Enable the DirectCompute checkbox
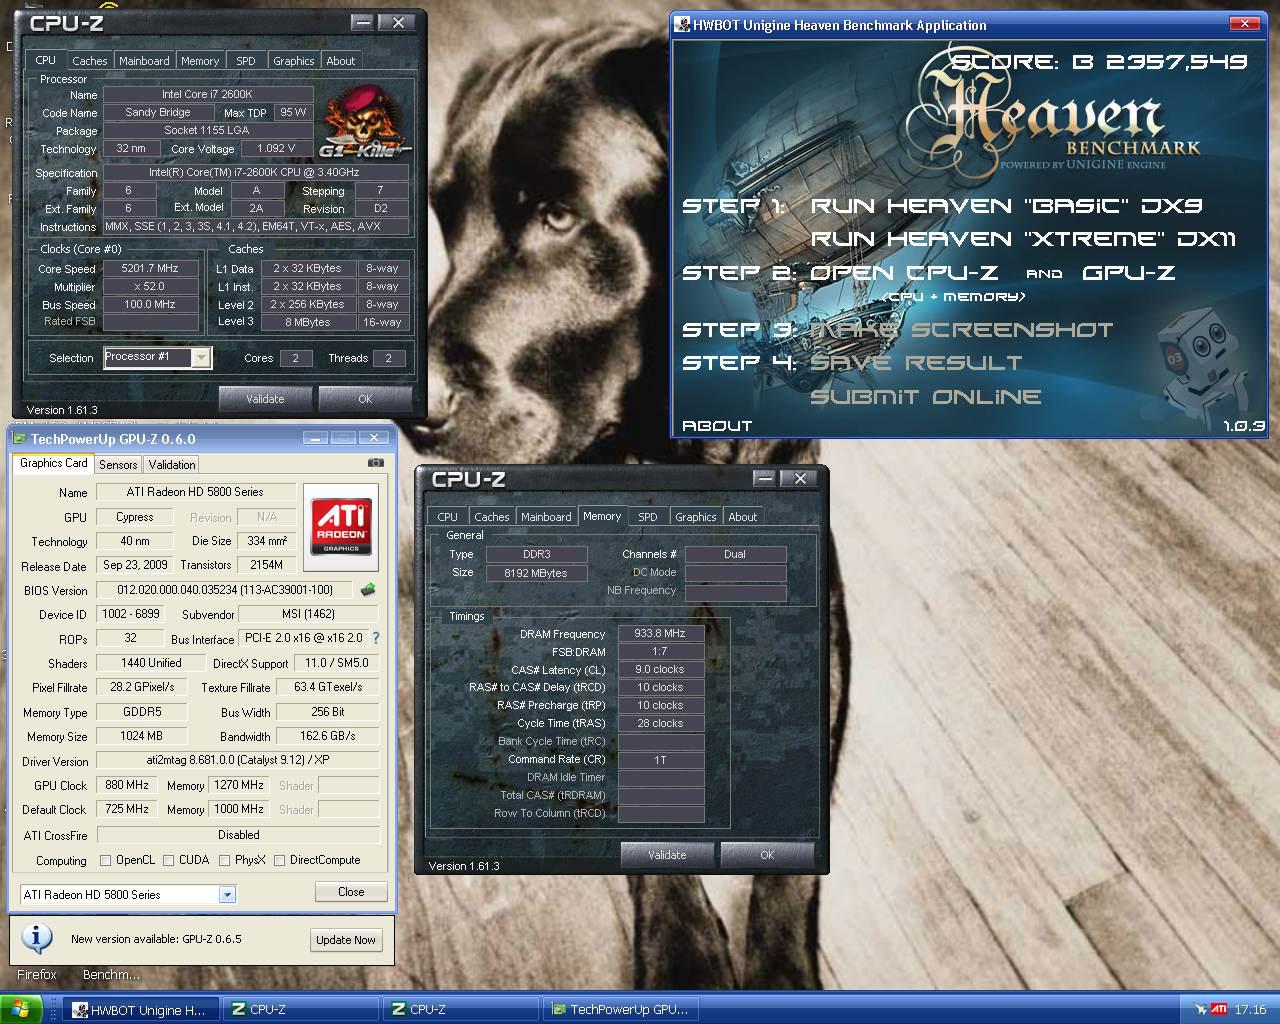Screen dimensions: 1280x1024 pos(280,860)
